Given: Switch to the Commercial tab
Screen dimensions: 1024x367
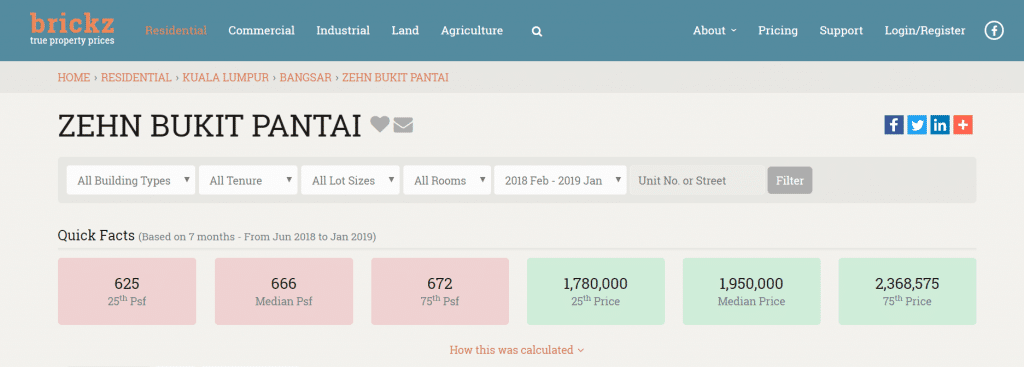Looking at the screenshot, I should pos(261,31).
